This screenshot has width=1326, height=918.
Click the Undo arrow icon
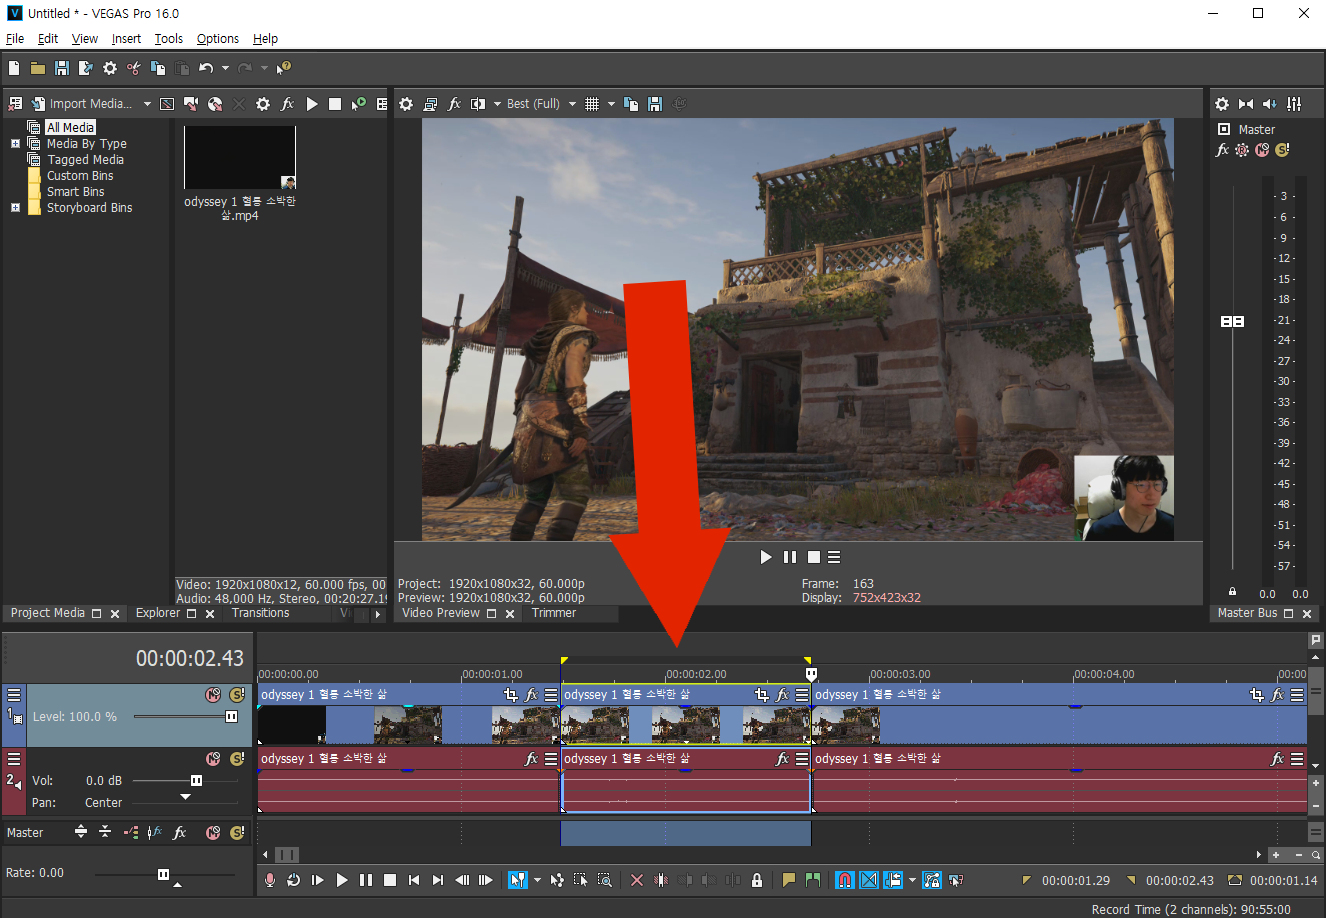[x=206, y=68]
